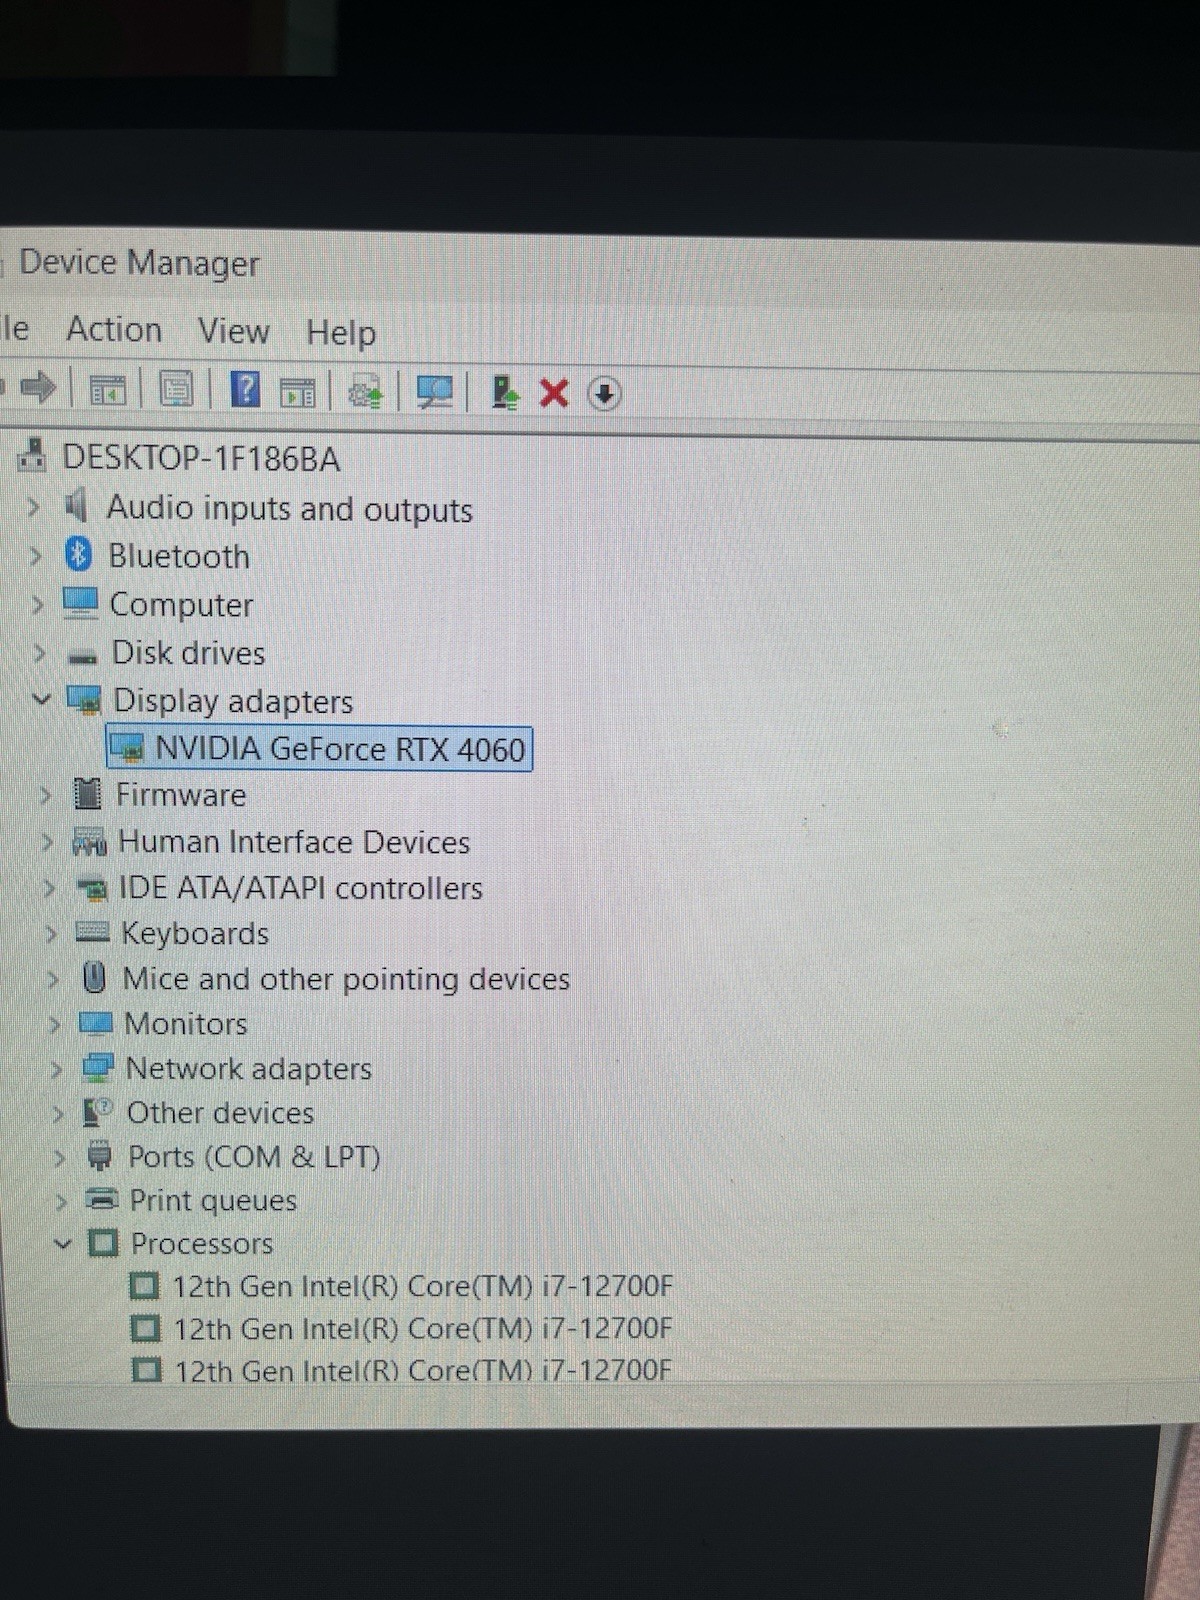Click the Firmware chip icon
This screenshot has width=1200, height=1600.
pyautogui.click(x=88, y=794)
